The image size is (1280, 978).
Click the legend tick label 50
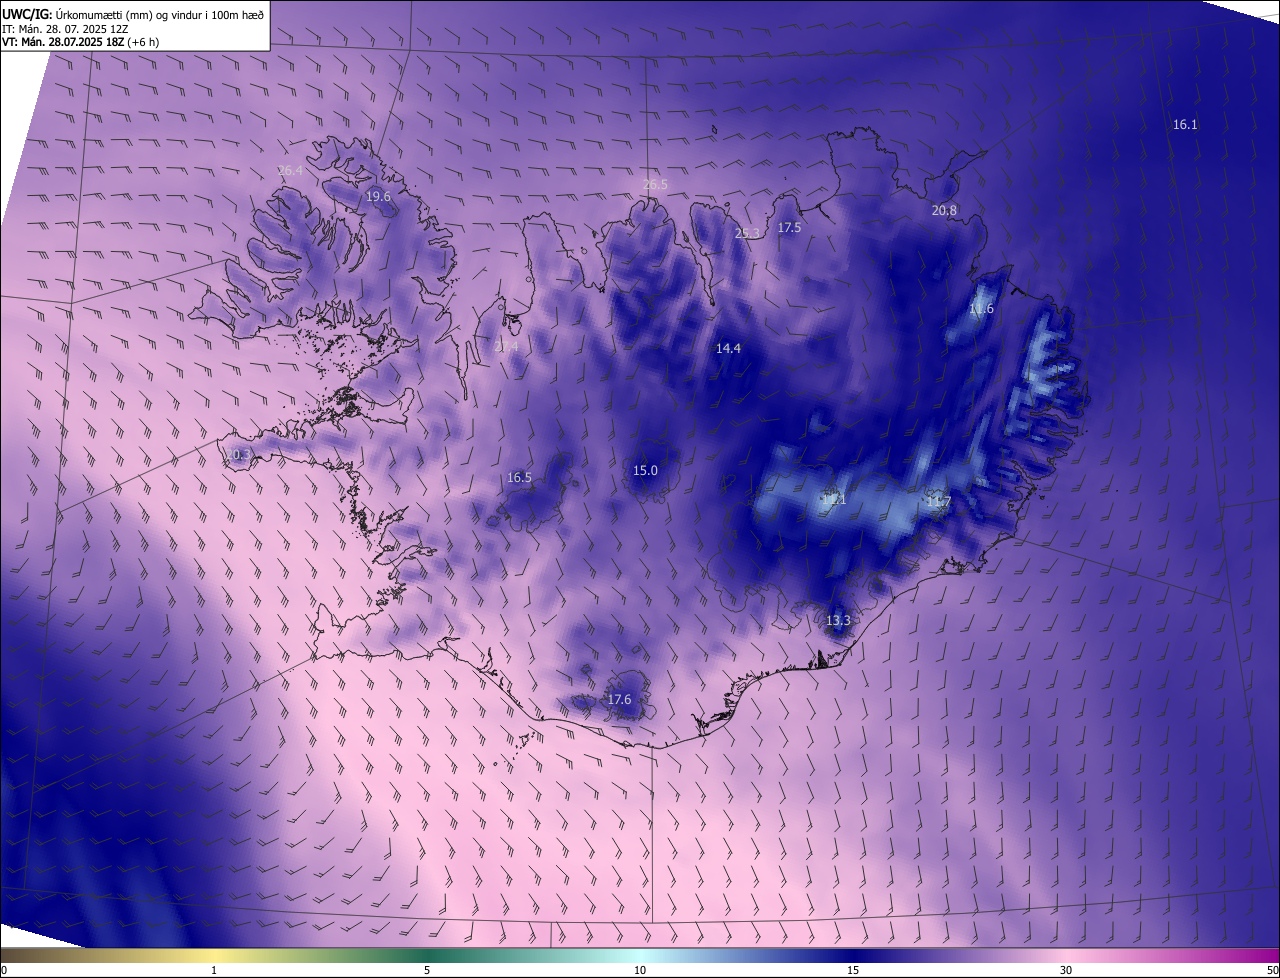pos(1272,970)
